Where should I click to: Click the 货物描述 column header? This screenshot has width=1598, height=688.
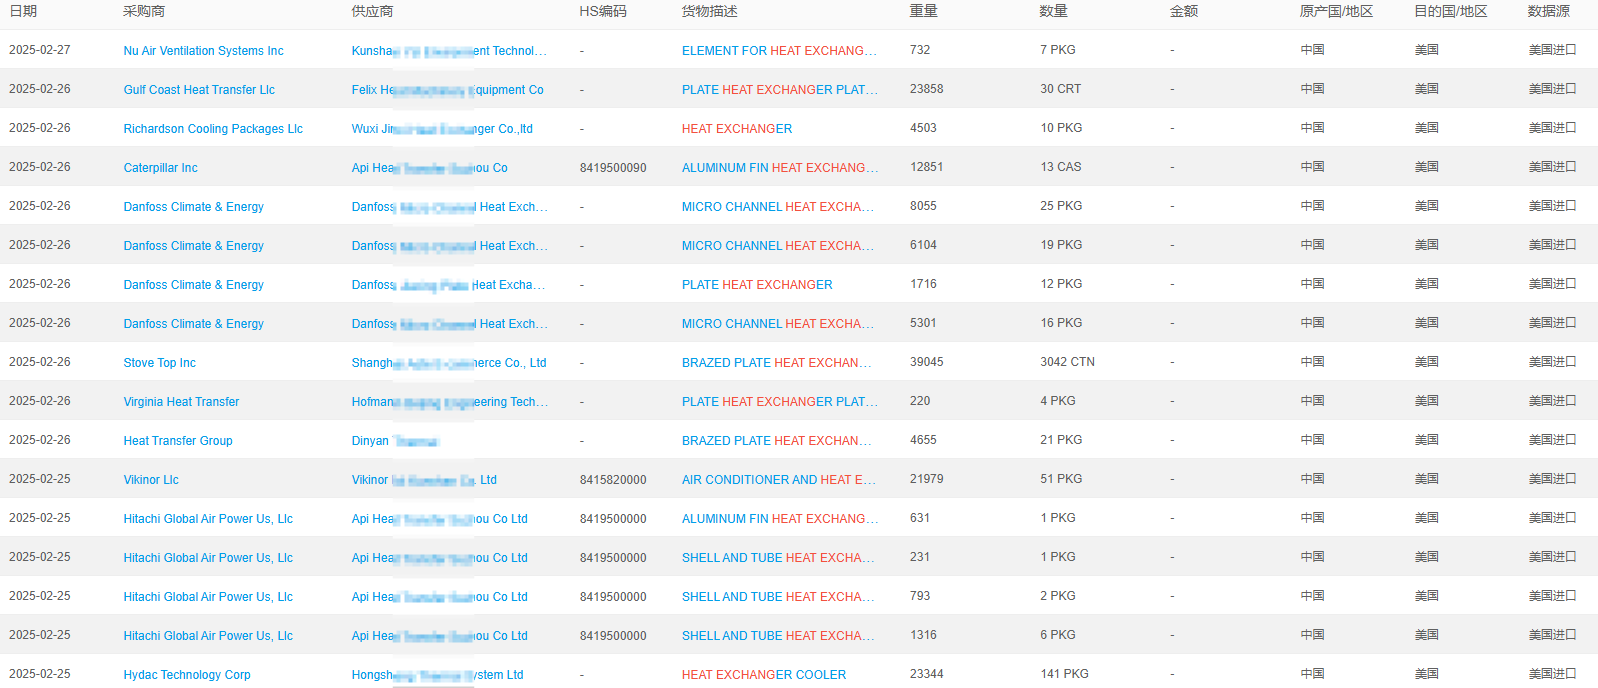coord(710,11)
